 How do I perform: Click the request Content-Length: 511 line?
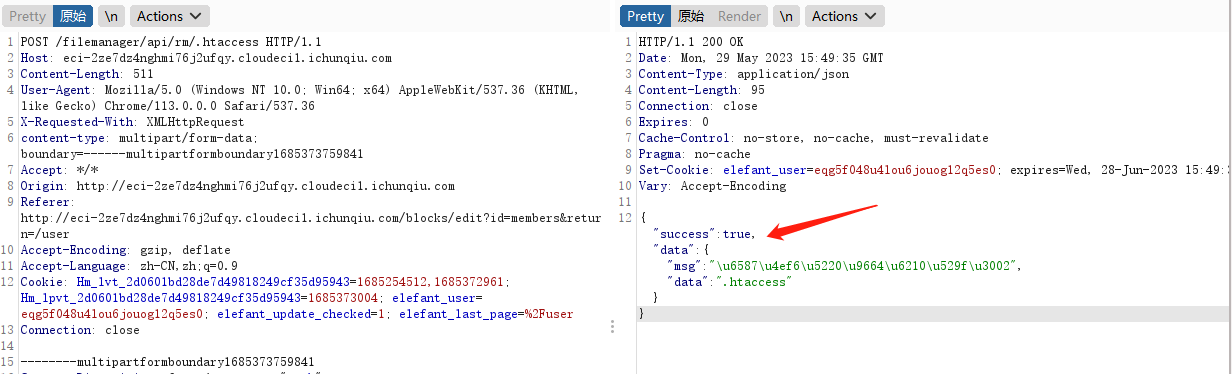tap(87, 74)
